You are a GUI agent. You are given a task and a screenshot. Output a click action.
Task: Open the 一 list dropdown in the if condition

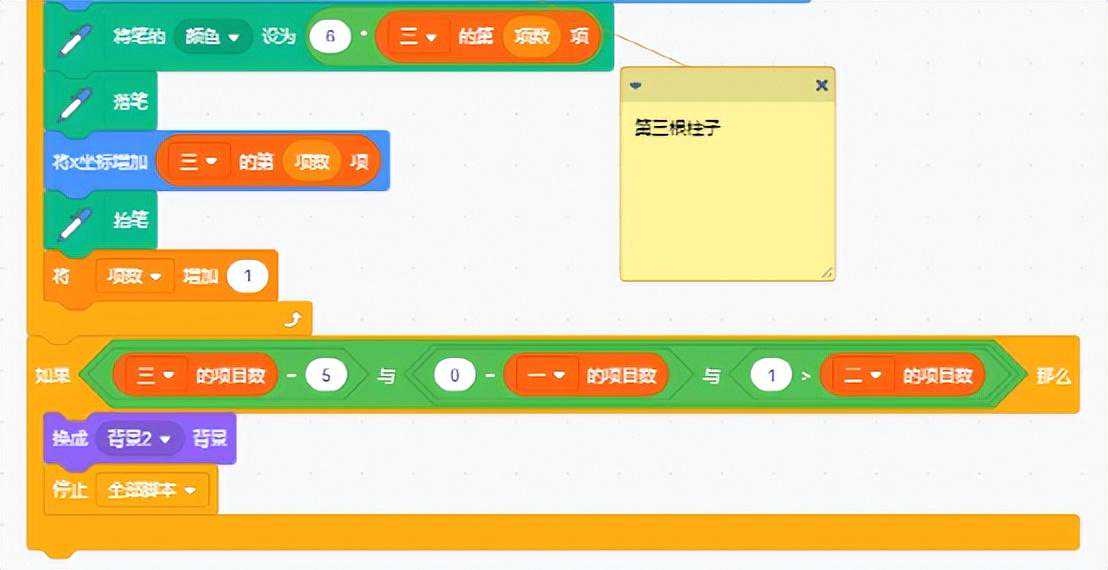(x=540, y=376)
